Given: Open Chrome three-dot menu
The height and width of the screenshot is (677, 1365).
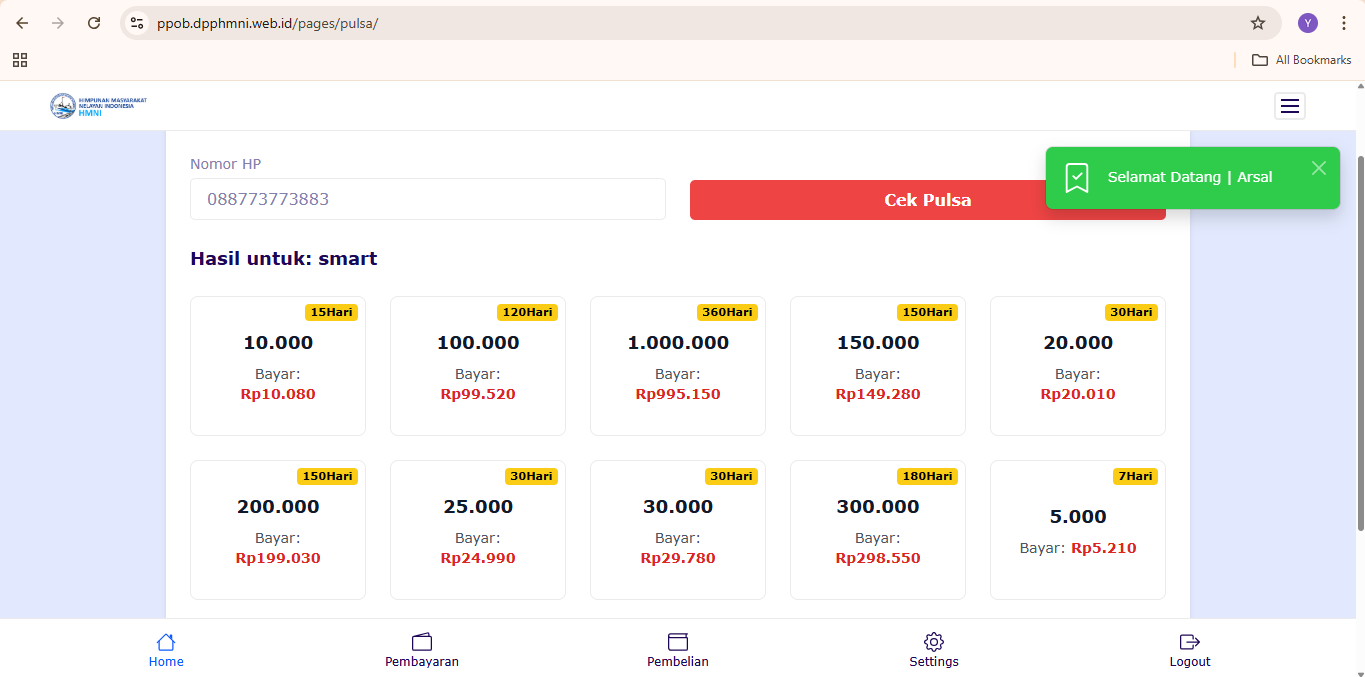Looking at the screenshot, I should [1343, 23].
